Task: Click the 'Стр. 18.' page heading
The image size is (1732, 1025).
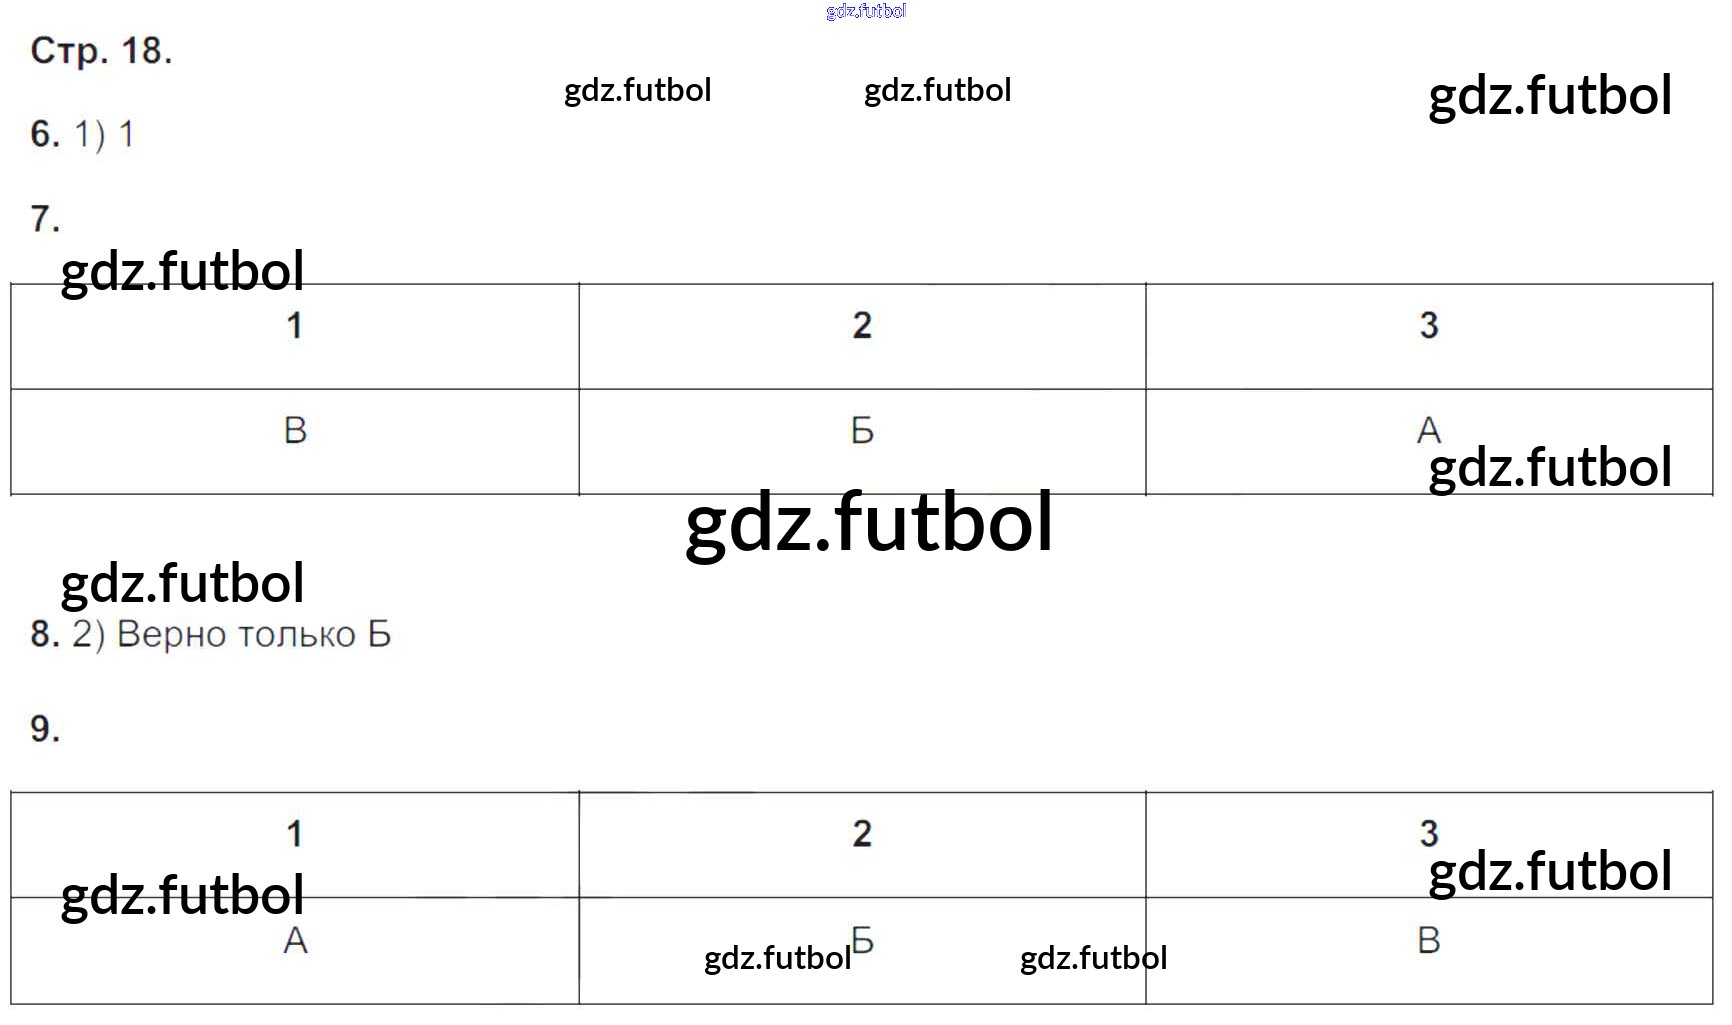Action: point(101,51)
